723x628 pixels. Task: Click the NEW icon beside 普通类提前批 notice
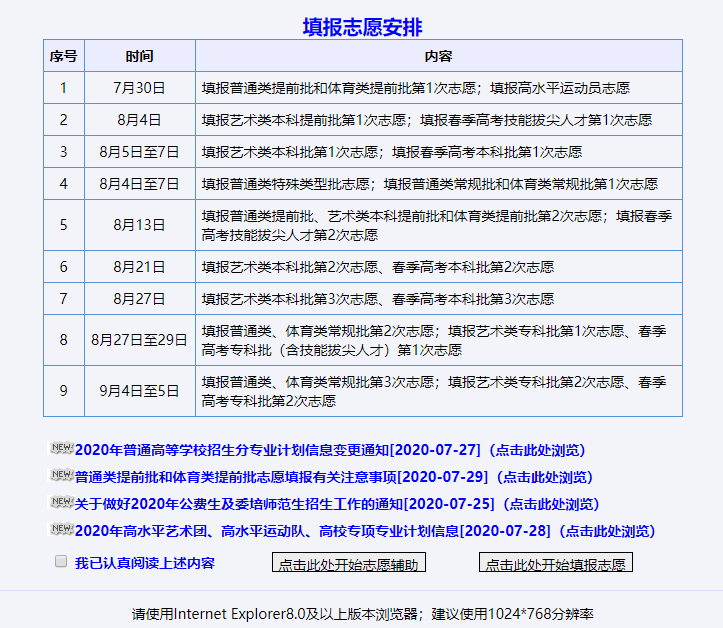(x=61, y=476)
